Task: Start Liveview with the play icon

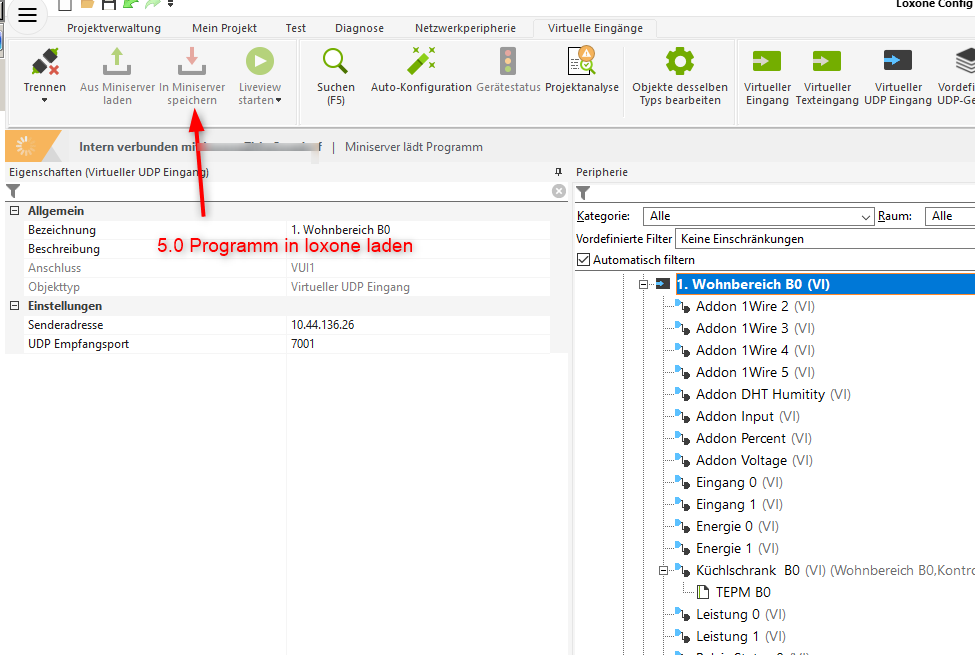Action: (x=259, y=62)
